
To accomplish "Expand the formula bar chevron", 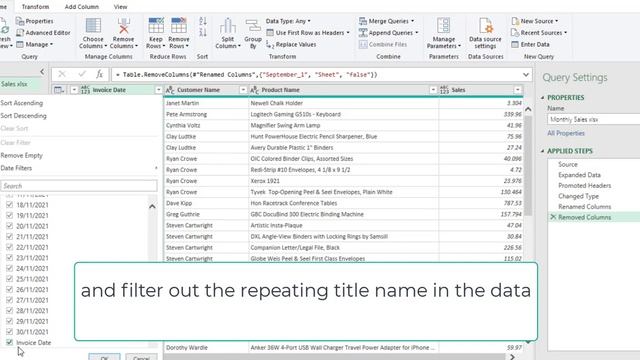I will tap(526, 75).
